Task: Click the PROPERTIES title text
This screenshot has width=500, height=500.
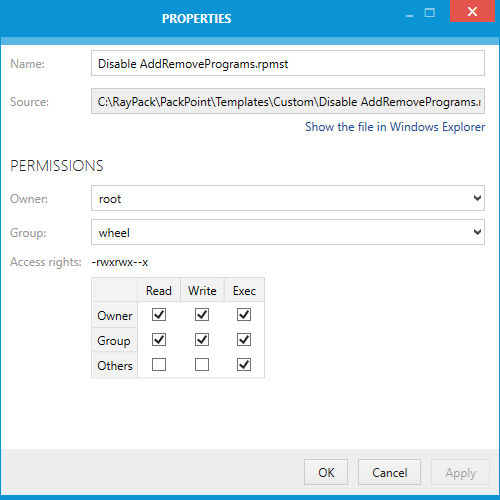Action: [x=196, y=19]
